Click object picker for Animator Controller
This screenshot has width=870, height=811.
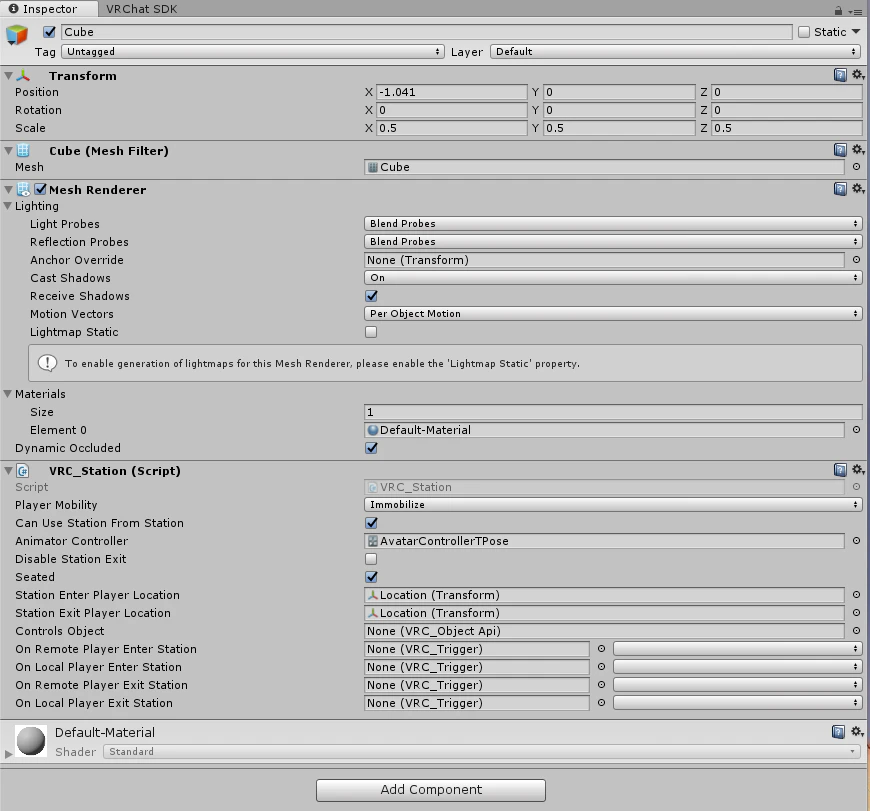click(856, 540)
